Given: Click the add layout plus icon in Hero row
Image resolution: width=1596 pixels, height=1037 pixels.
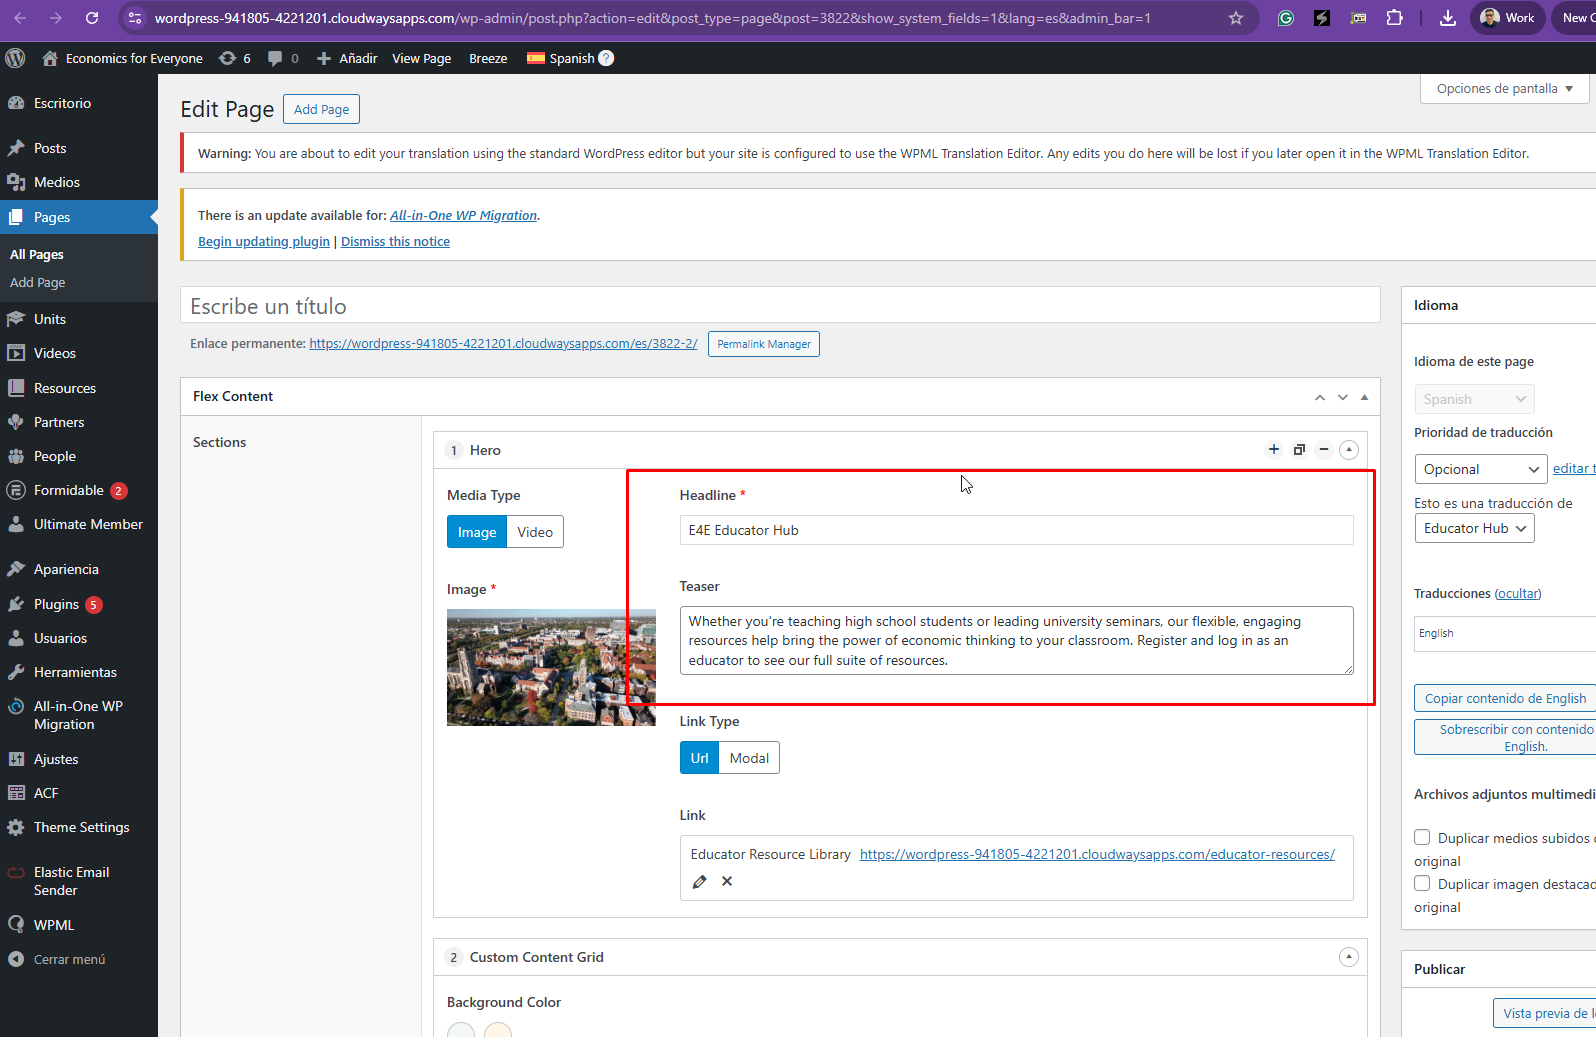Looking at the screenshot, I should click(1274, 450).
